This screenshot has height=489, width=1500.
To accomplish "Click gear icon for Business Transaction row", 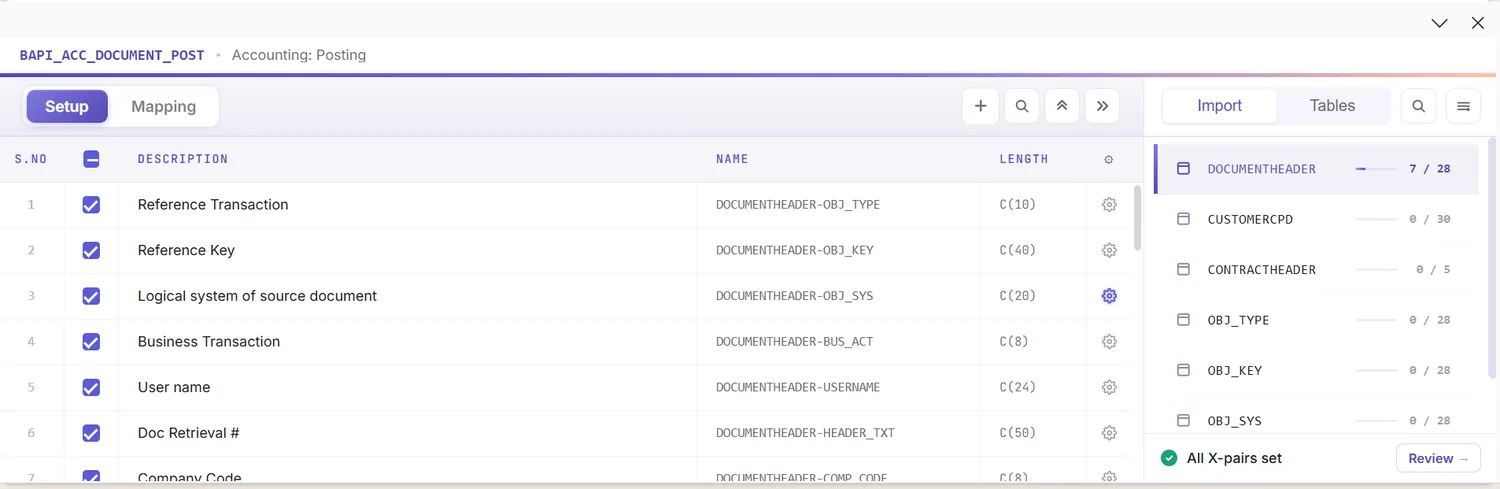I will tap(1109, 342).
